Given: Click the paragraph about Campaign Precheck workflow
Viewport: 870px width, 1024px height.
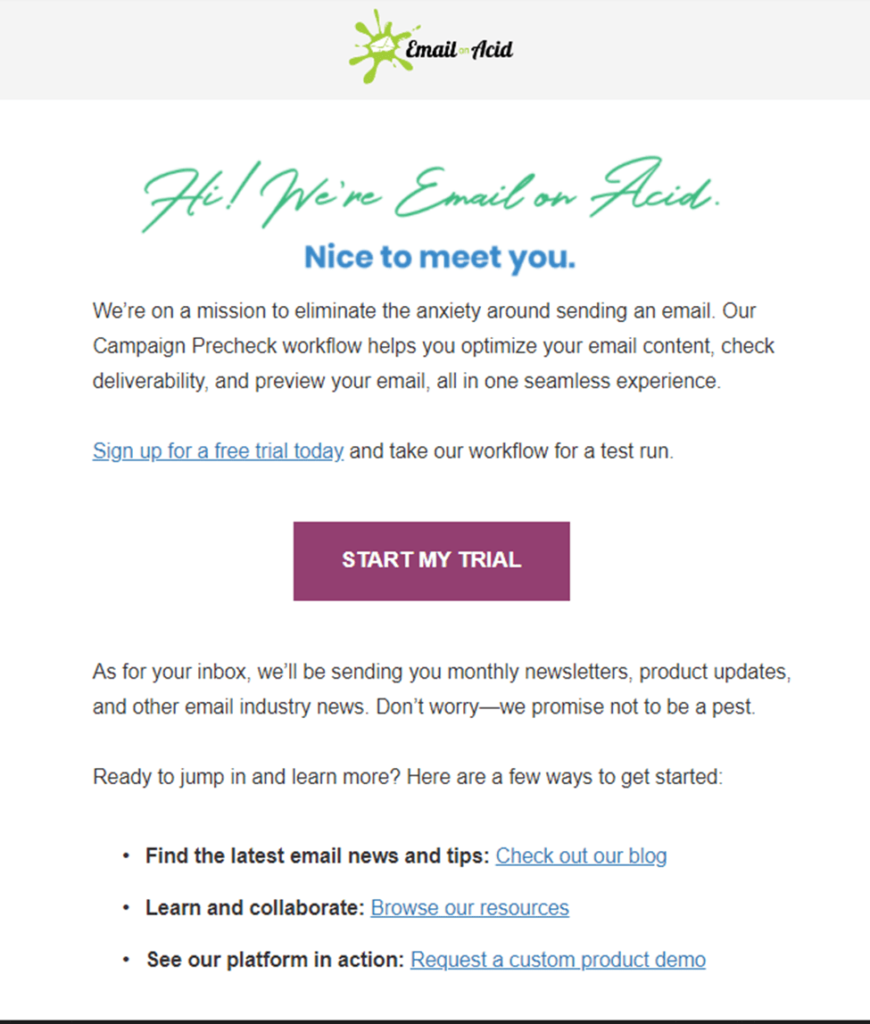Looking at the screenshot, I should 434,345.
